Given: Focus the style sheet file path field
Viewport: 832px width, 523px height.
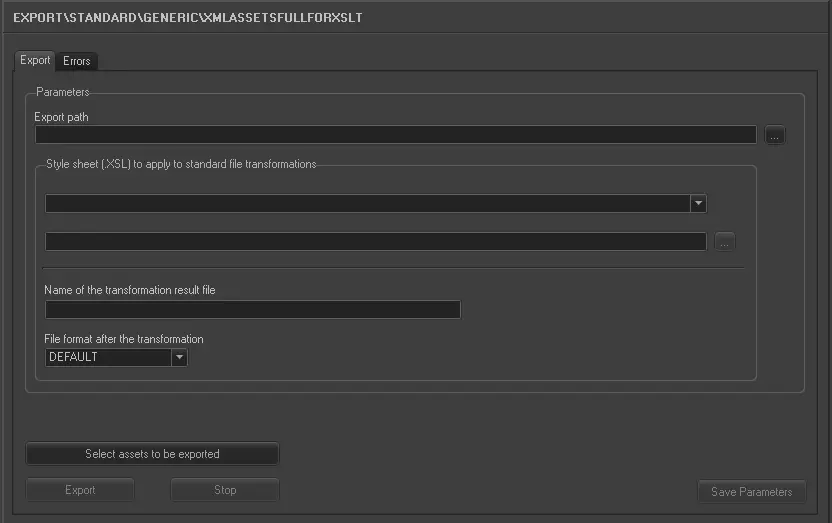Looking at the screenshot, I should coord(375,241).
